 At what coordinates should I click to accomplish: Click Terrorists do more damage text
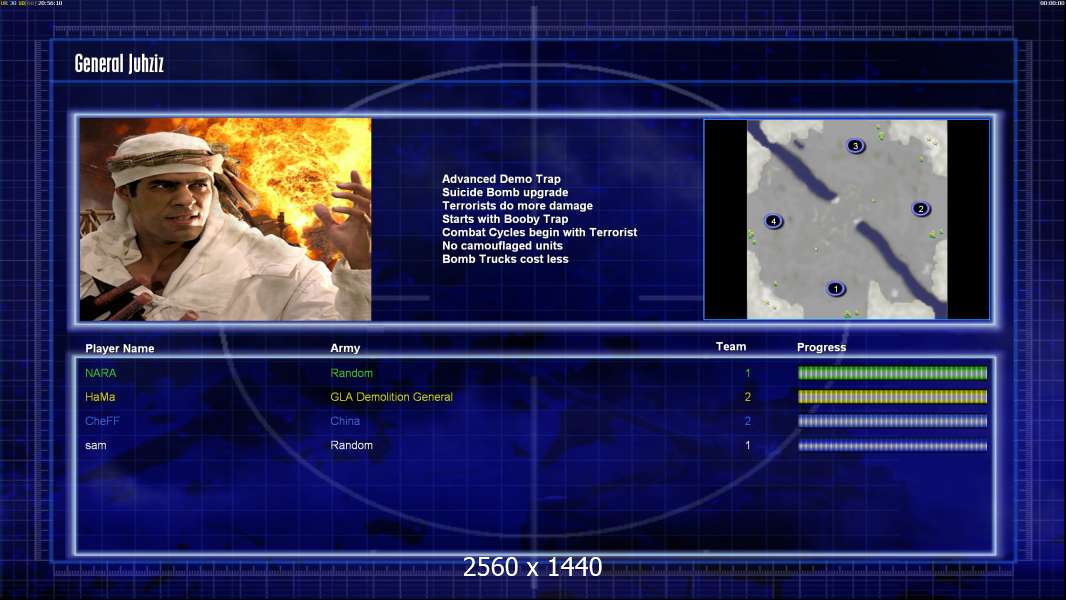click(x=517, y=206)
